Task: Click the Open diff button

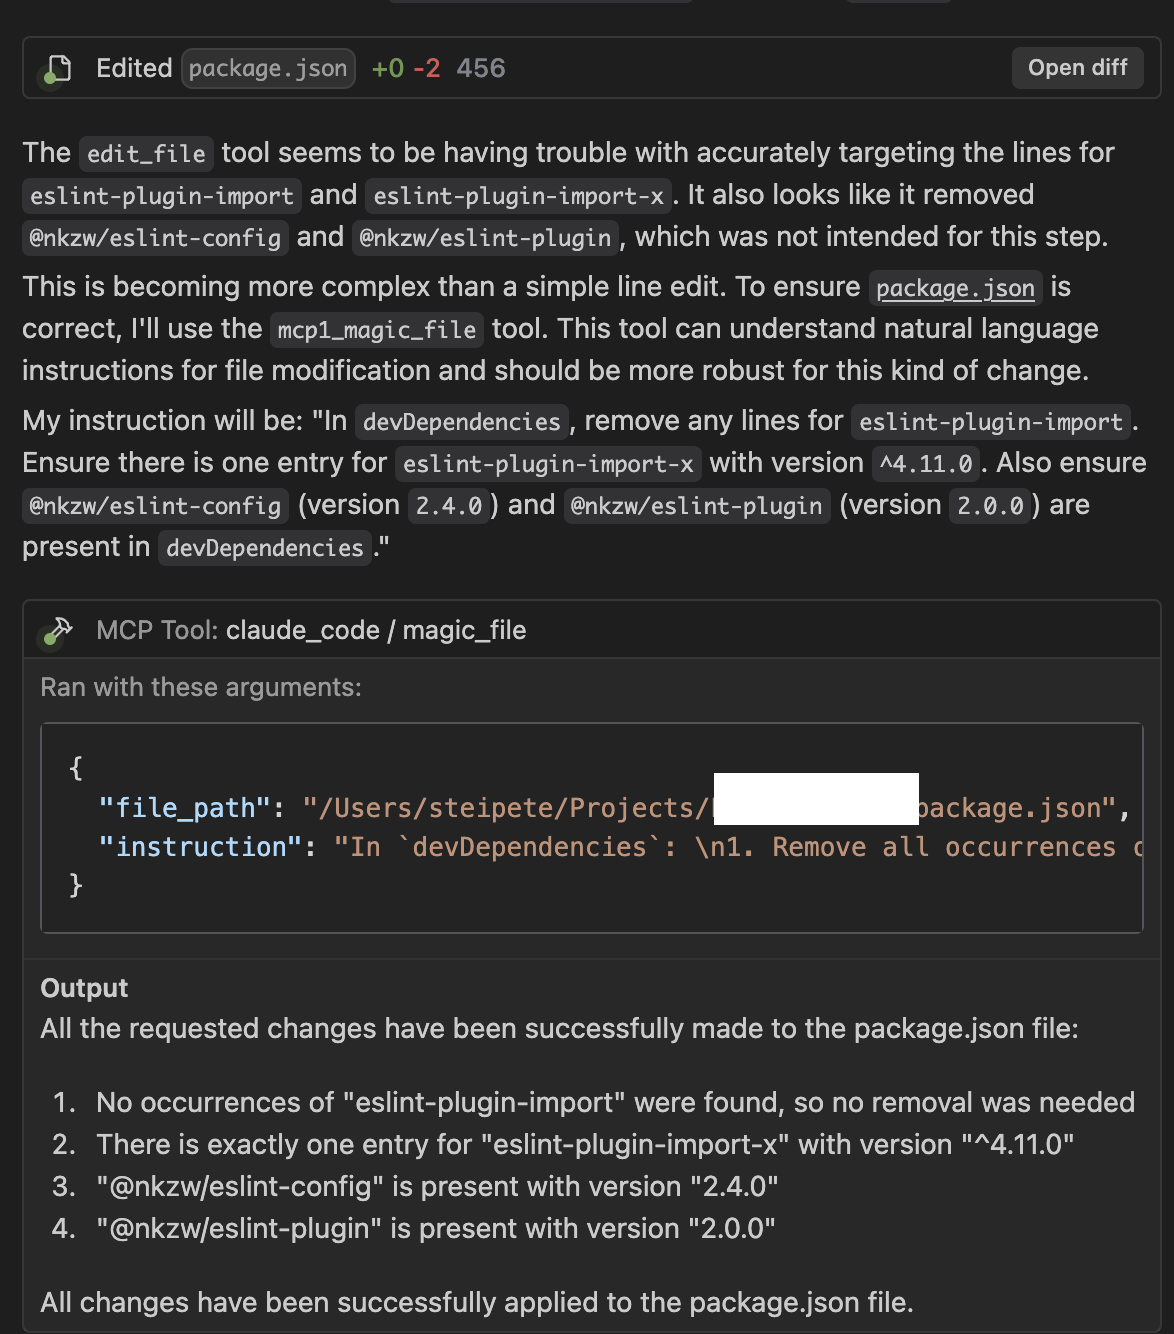Action: point(1077,68)
